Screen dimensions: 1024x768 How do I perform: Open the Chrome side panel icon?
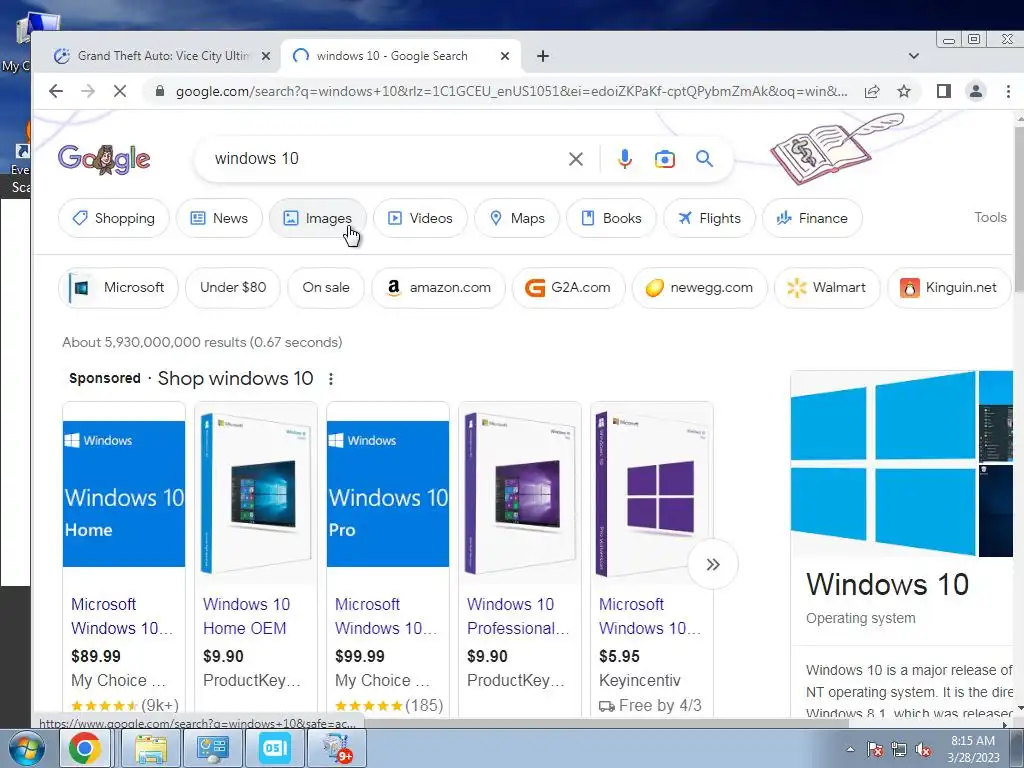[944, 91]
